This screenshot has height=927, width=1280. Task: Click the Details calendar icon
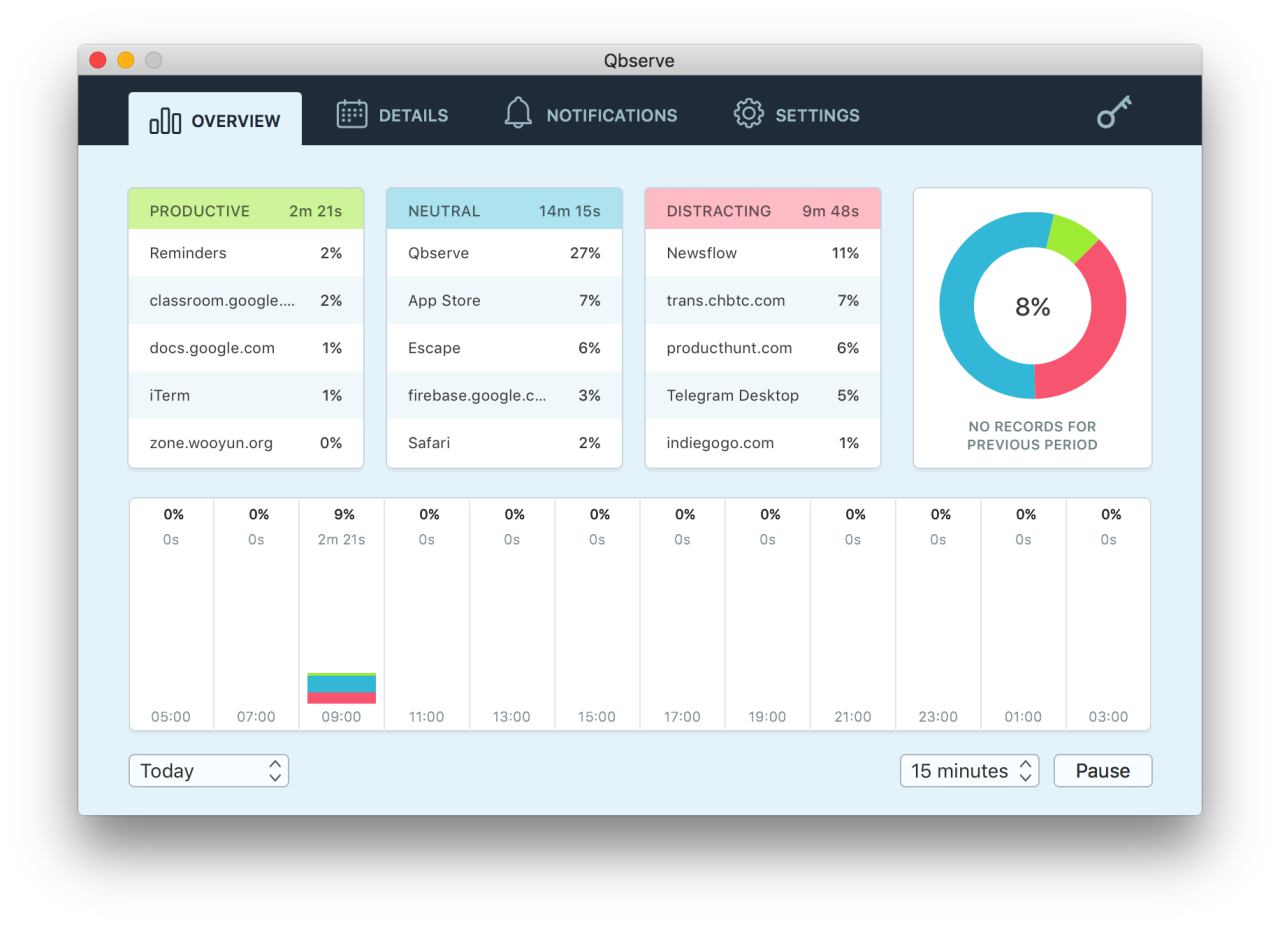351,114
